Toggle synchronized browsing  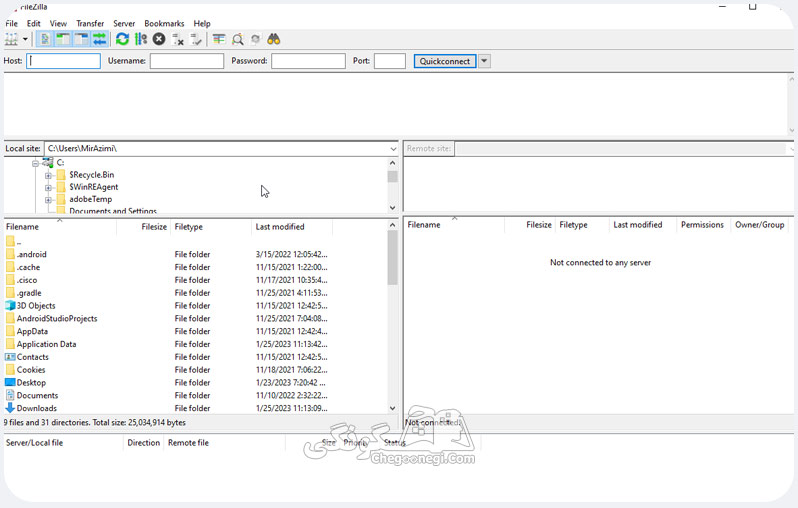(x=255, y=39)
